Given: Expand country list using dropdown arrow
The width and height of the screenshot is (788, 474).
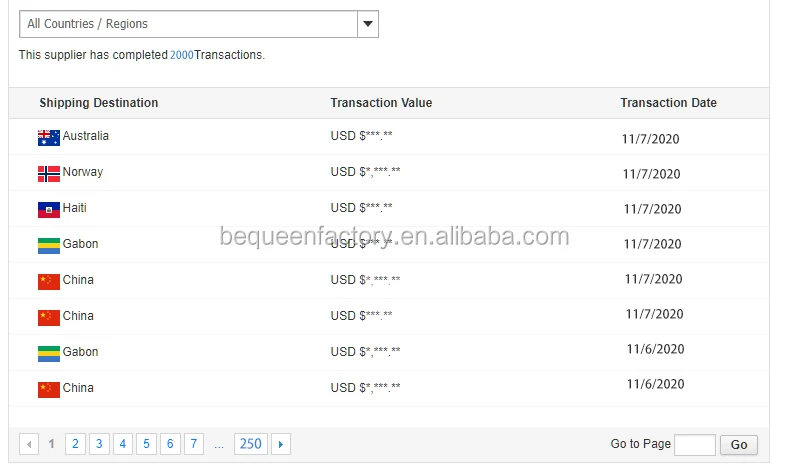Looking at the screenshot, I should tap(367, 24).
